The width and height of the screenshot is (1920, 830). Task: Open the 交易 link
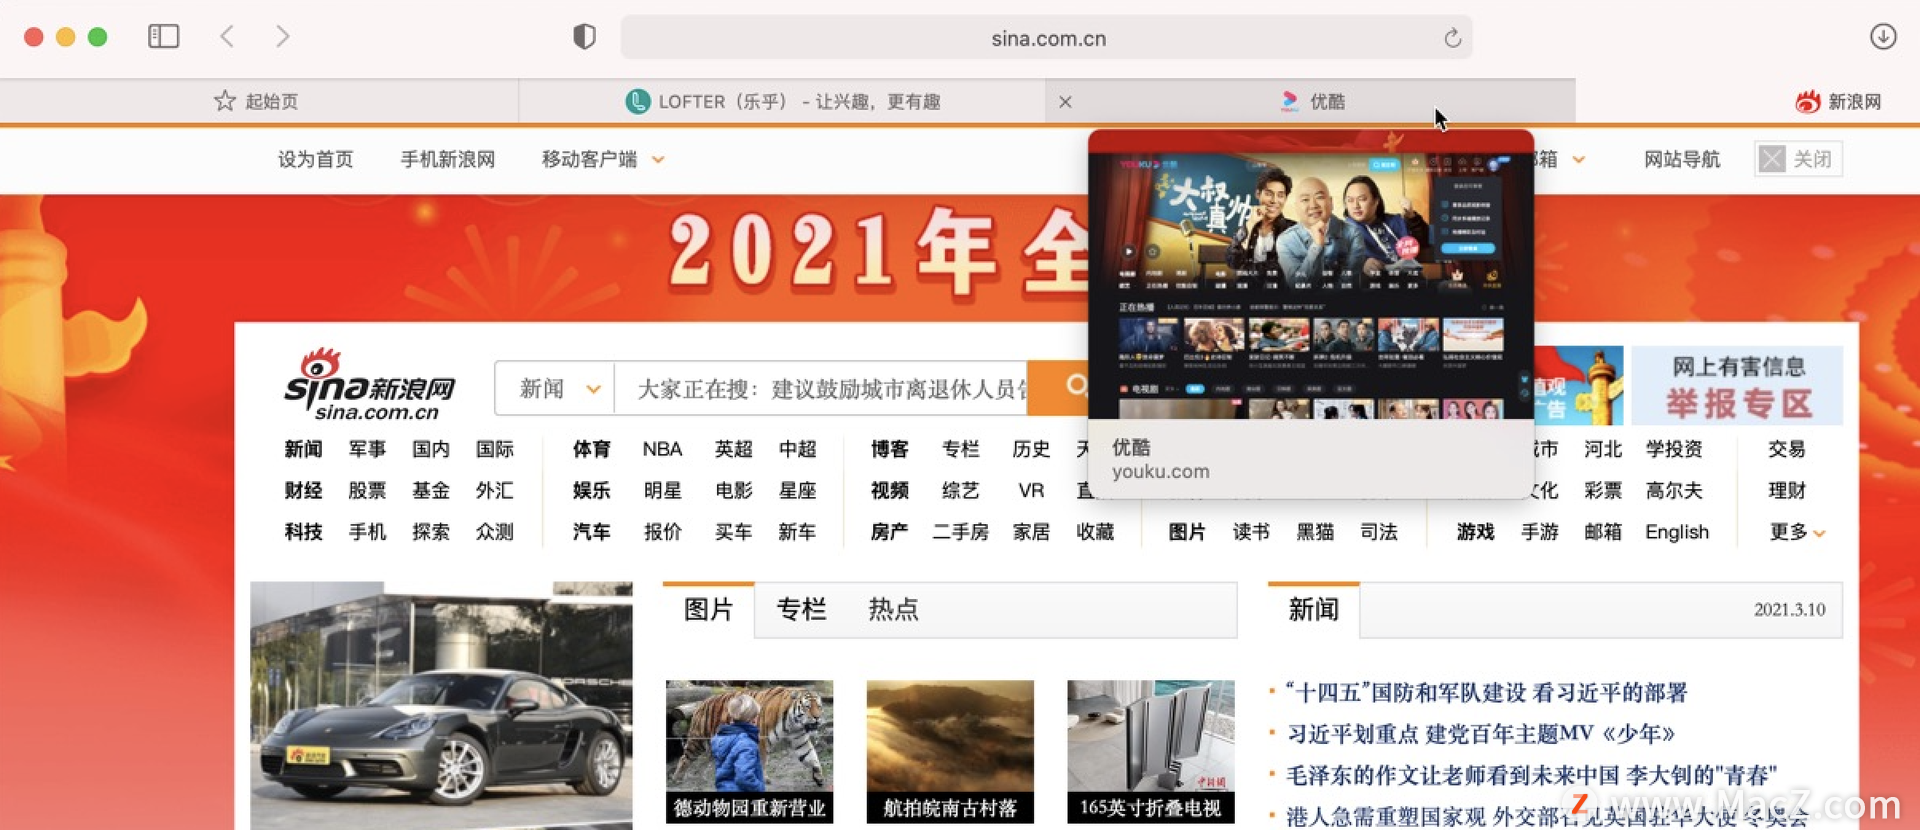coord(1787,449)
